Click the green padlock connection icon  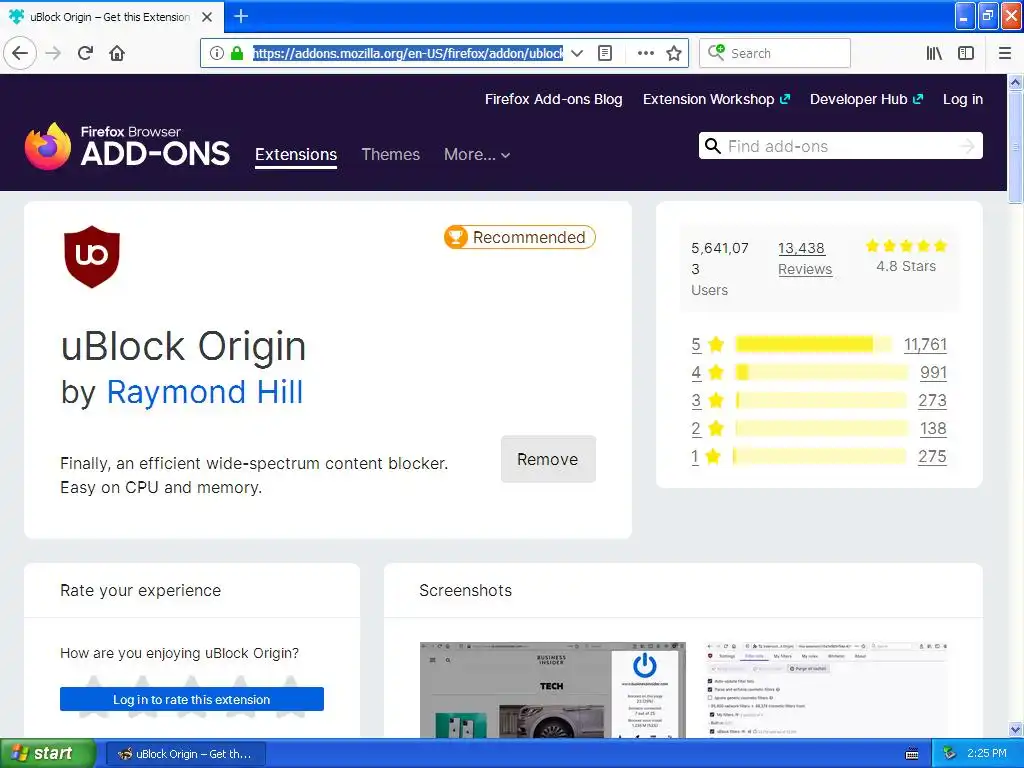(x=237, y=53)
